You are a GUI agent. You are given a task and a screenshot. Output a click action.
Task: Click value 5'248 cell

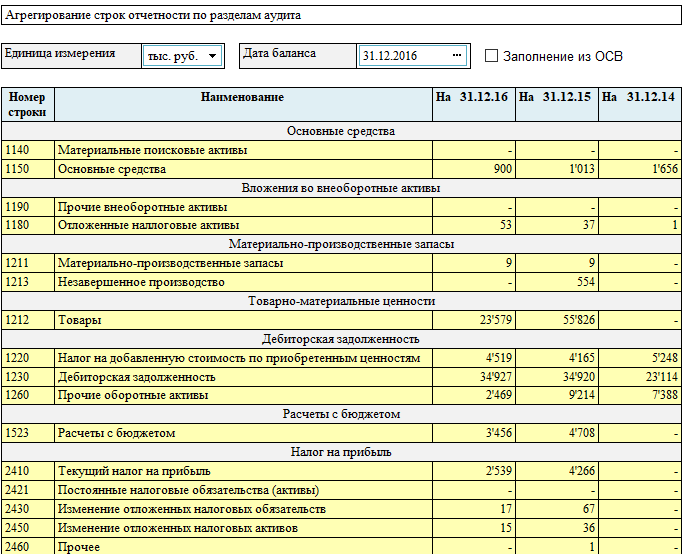[x=640, y=358]
